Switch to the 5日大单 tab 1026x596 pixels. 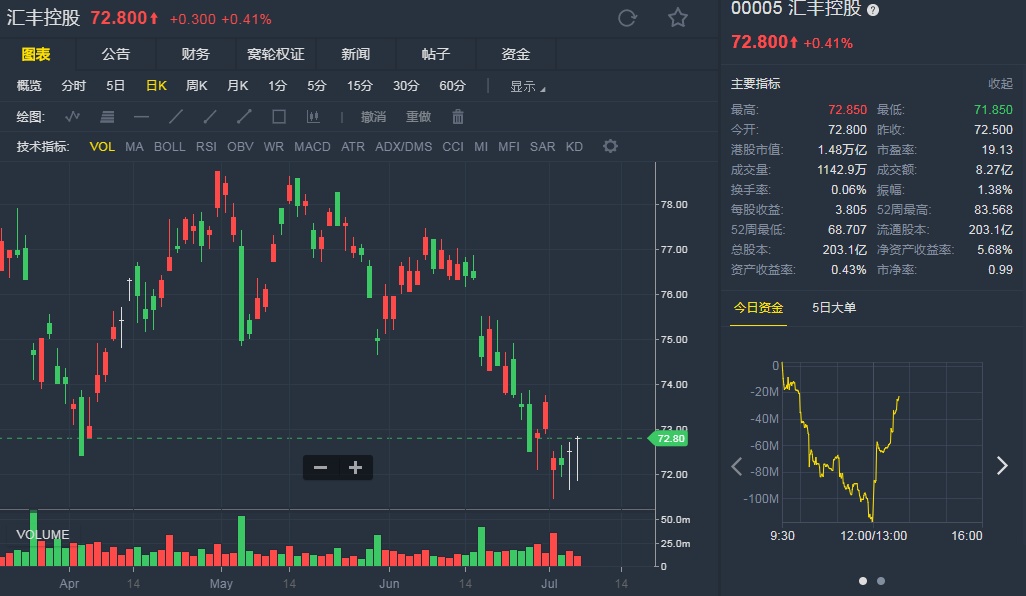click(834, 308)
